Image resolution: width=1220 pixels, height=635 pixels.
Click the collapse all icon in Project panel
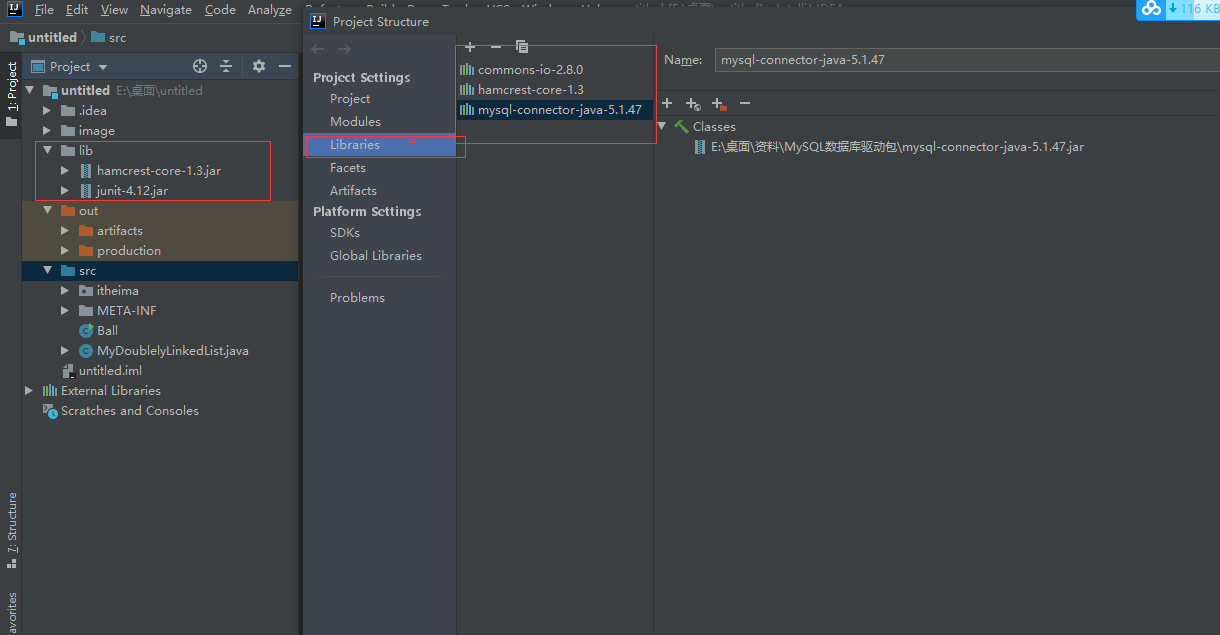pyautogui.click(x=226, y=66)
